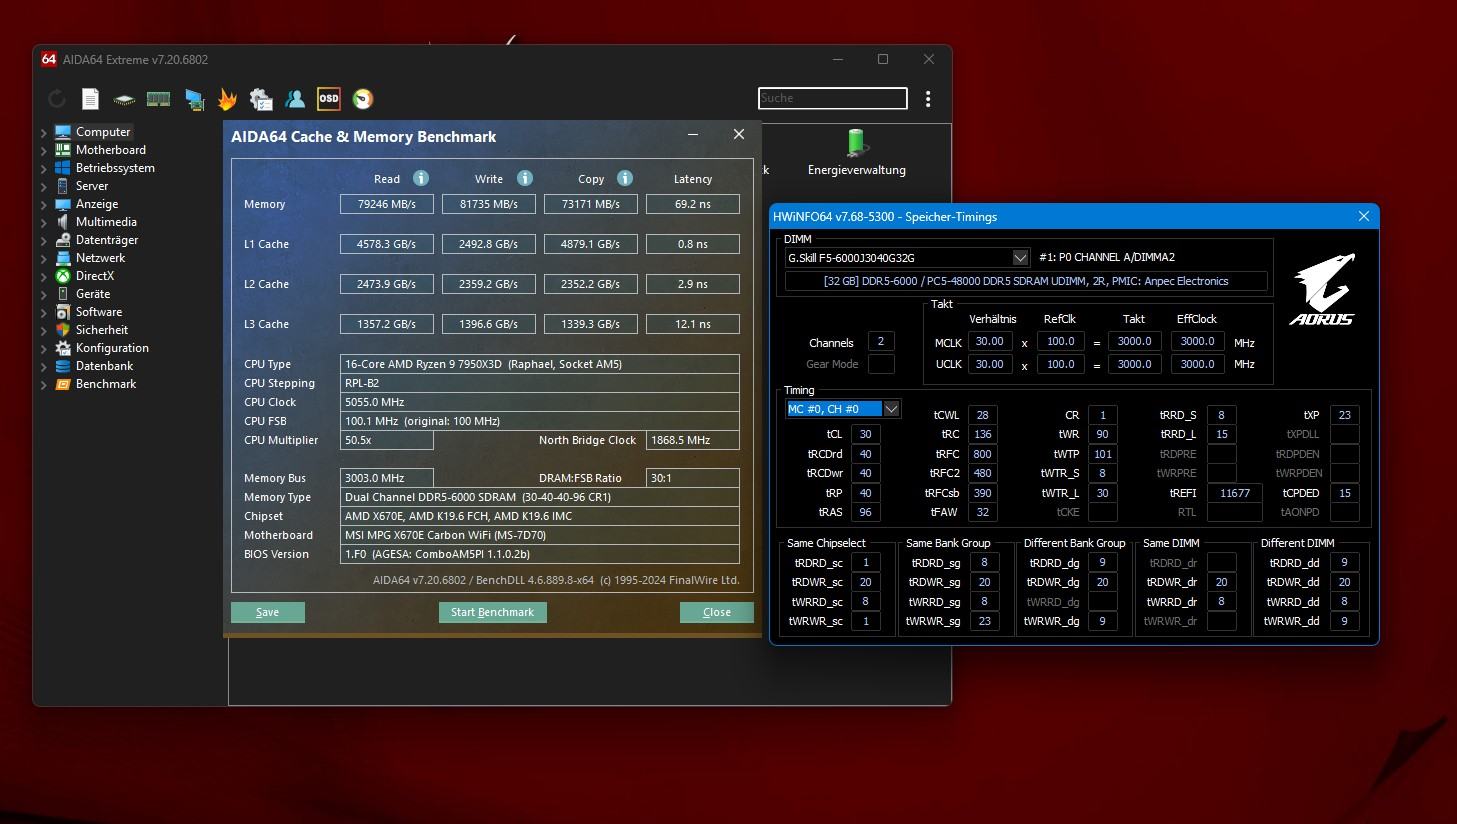Expand the Computer tree node
The image size is (1457, 824).
pos(44,132)
